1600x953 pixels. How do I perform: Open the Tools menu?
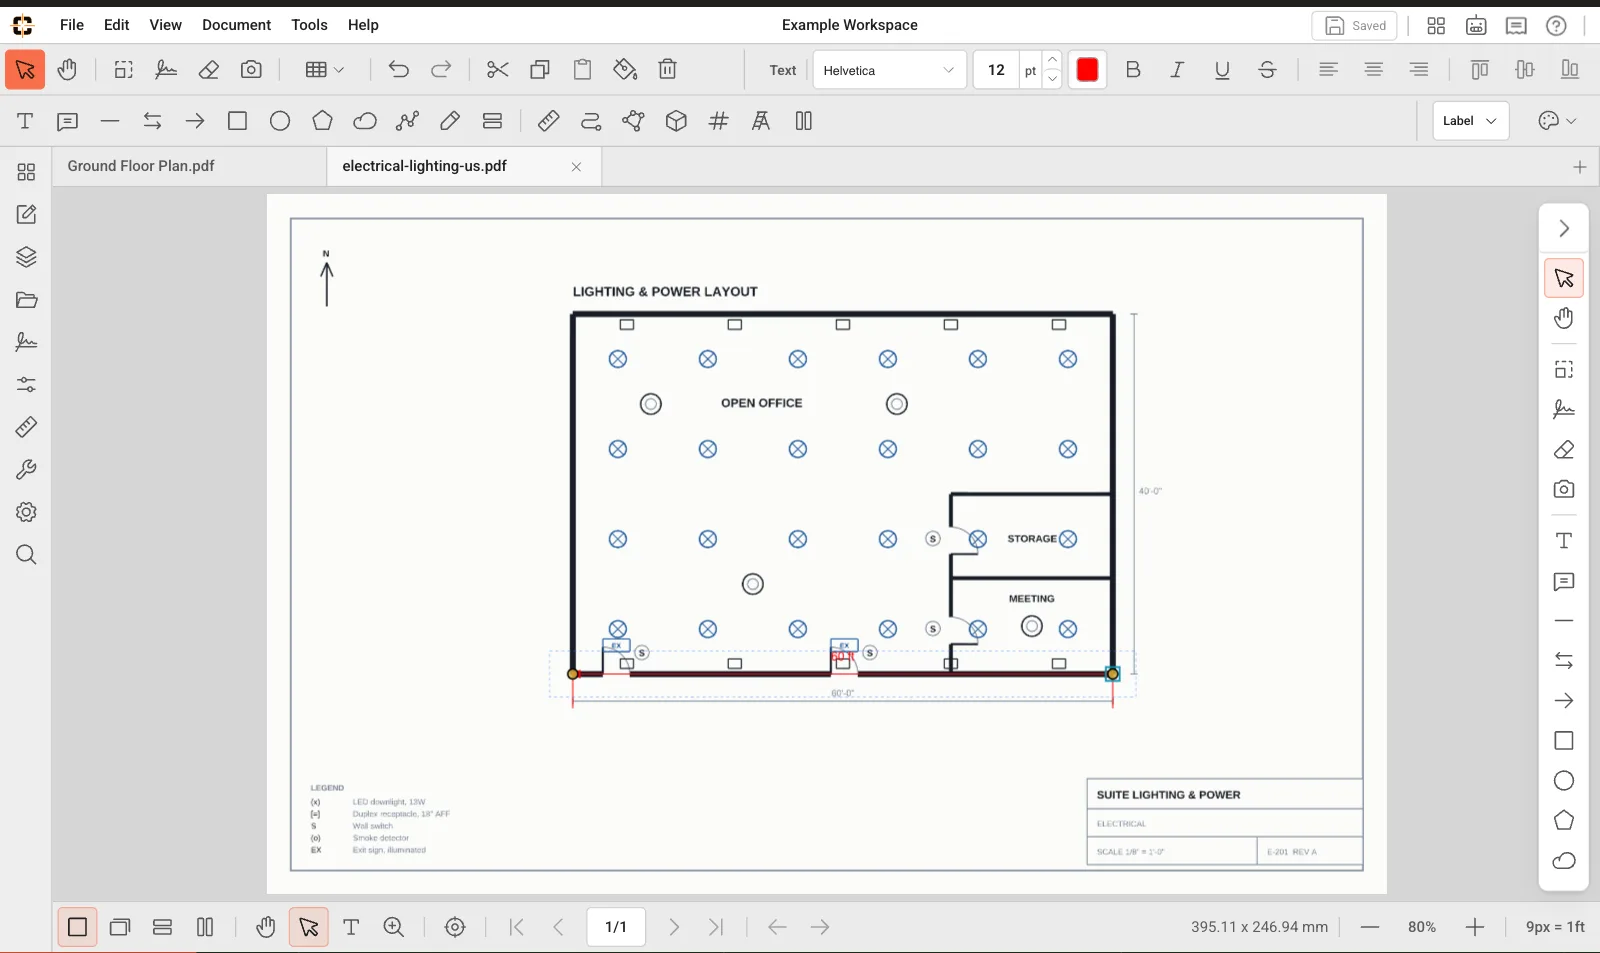pos(309,25)
